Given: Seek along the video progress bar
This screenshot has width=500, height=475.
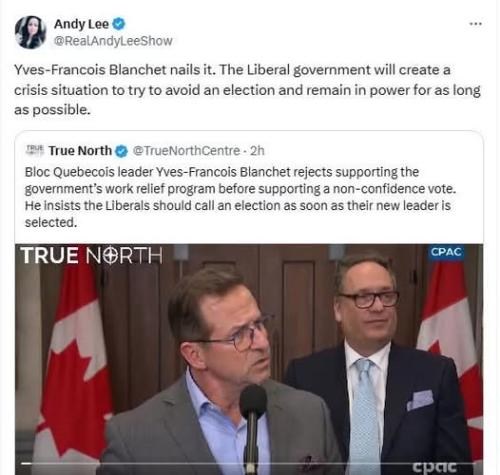Looking at the screenshot, I should pos(248,463).
